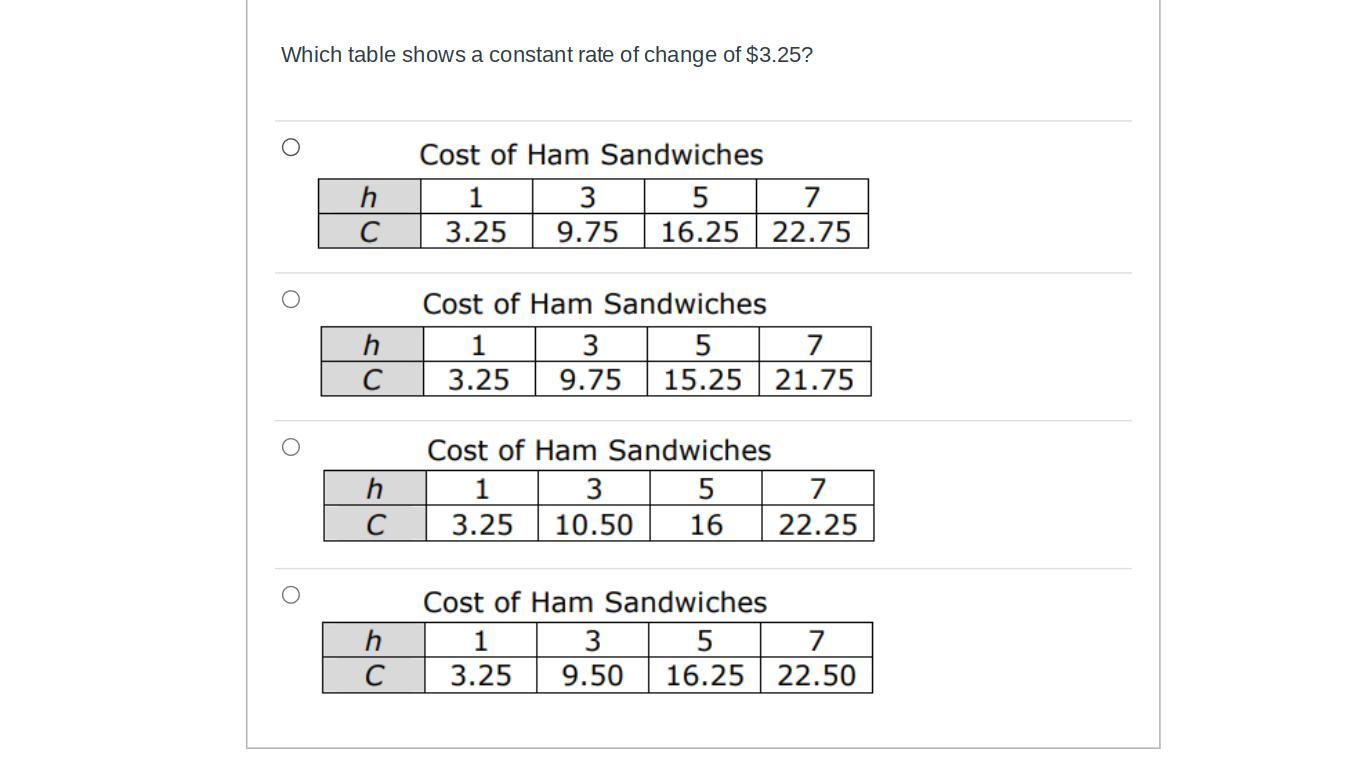Viewport: 1366px width, 768px height.
Task: Click the cell showing cost 16
Action: 706,524
